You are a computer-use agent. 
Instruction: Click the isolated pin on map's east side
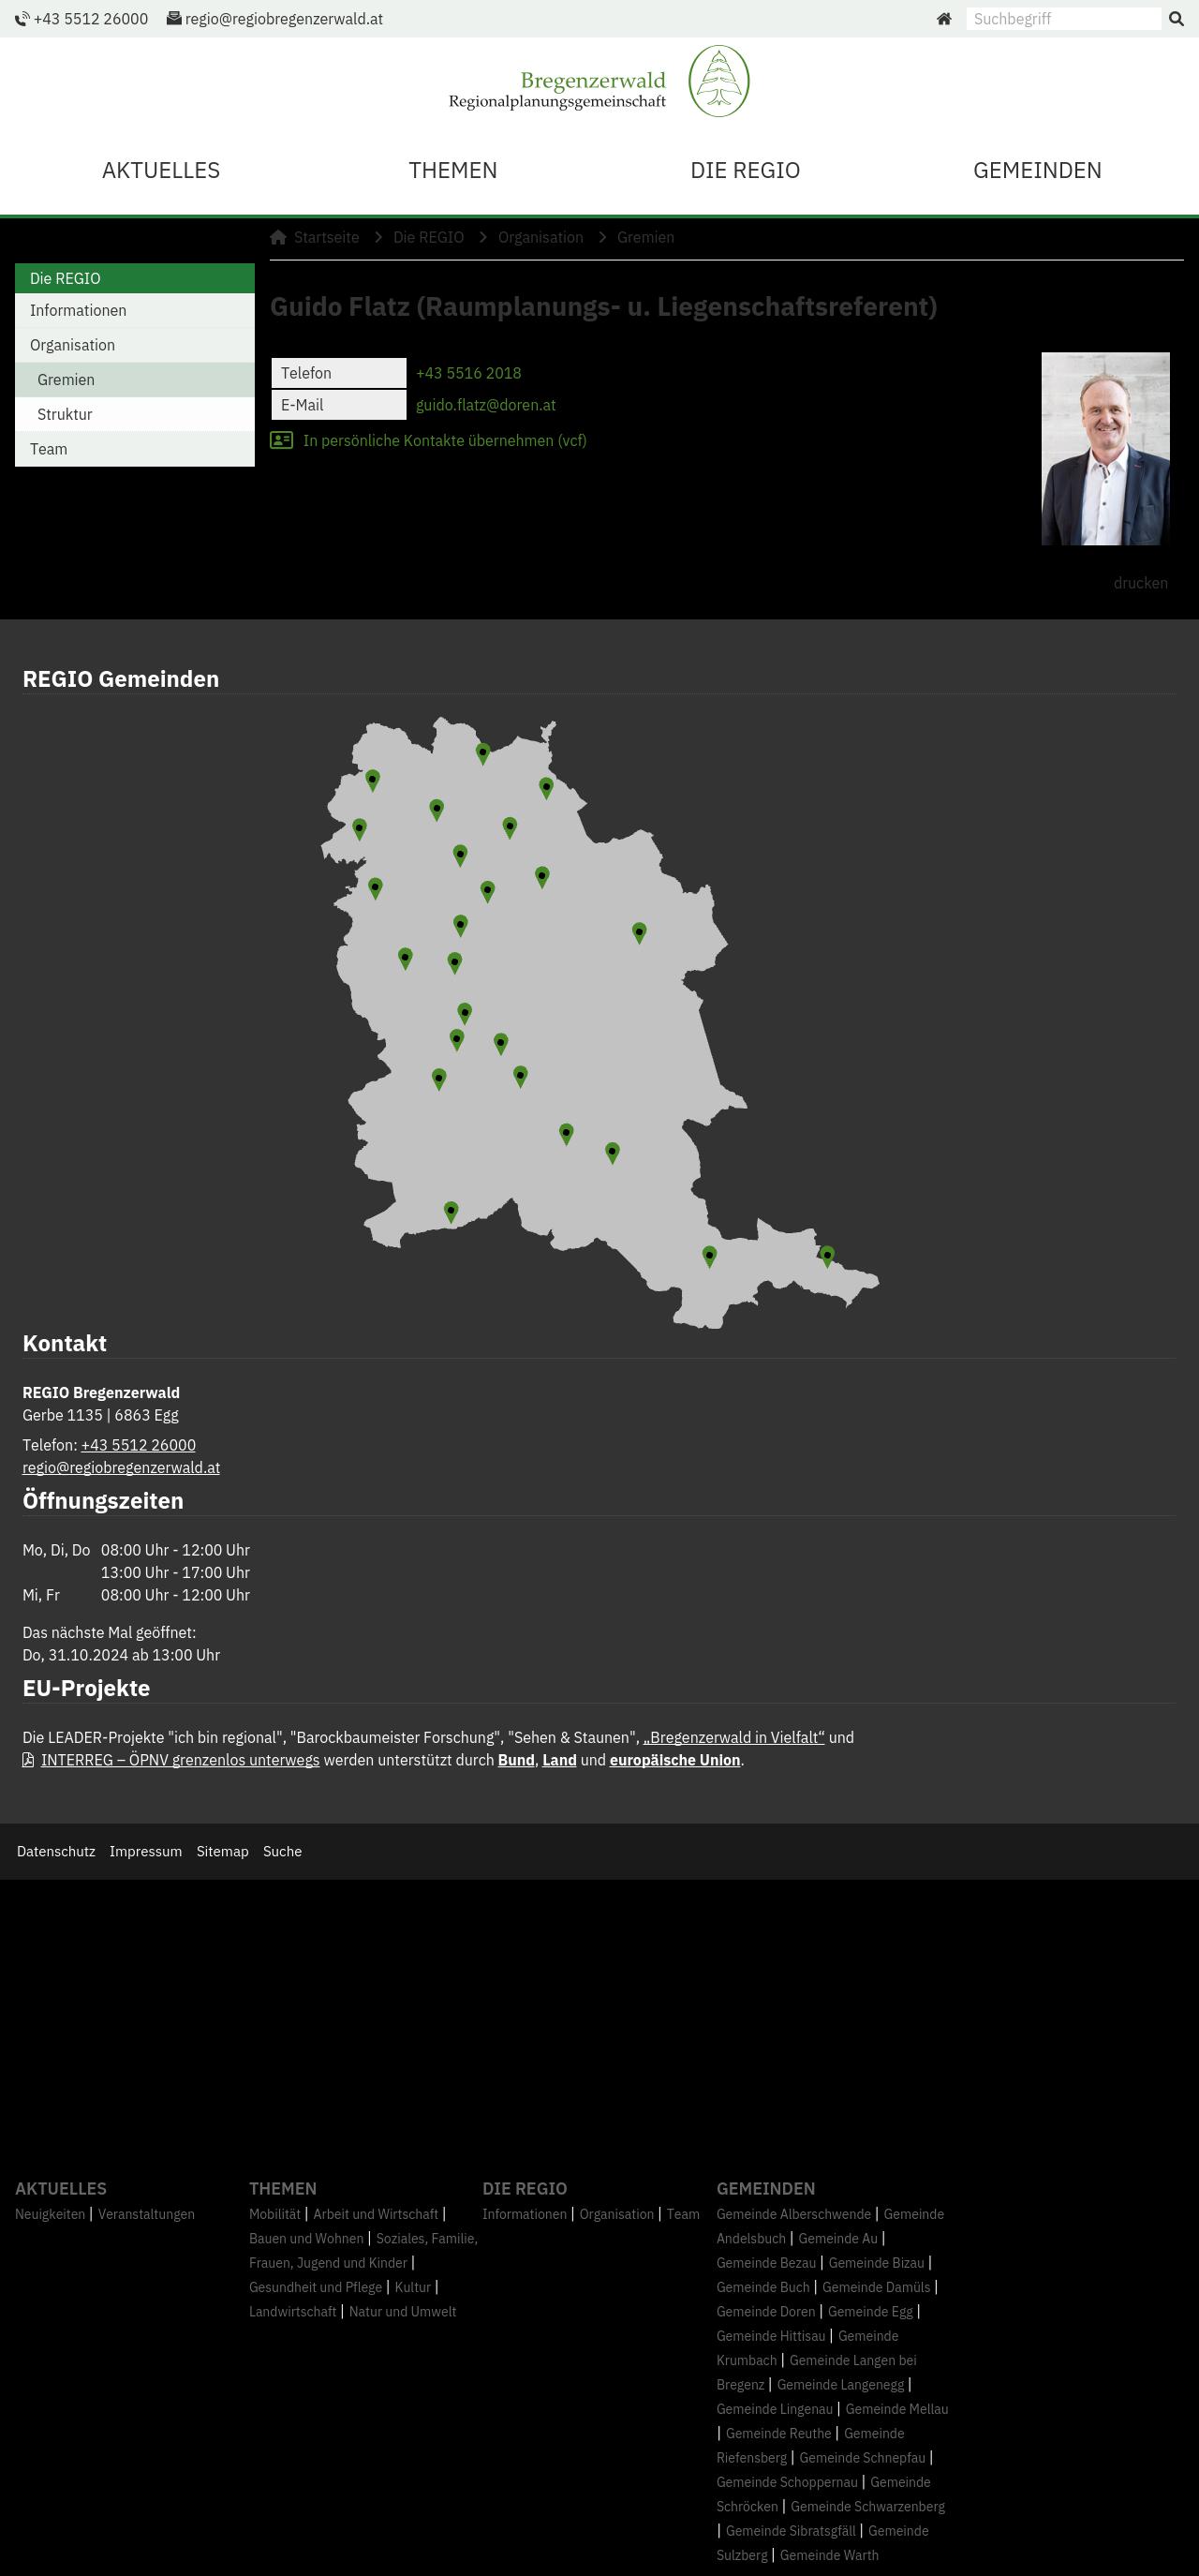click(639, 933)
